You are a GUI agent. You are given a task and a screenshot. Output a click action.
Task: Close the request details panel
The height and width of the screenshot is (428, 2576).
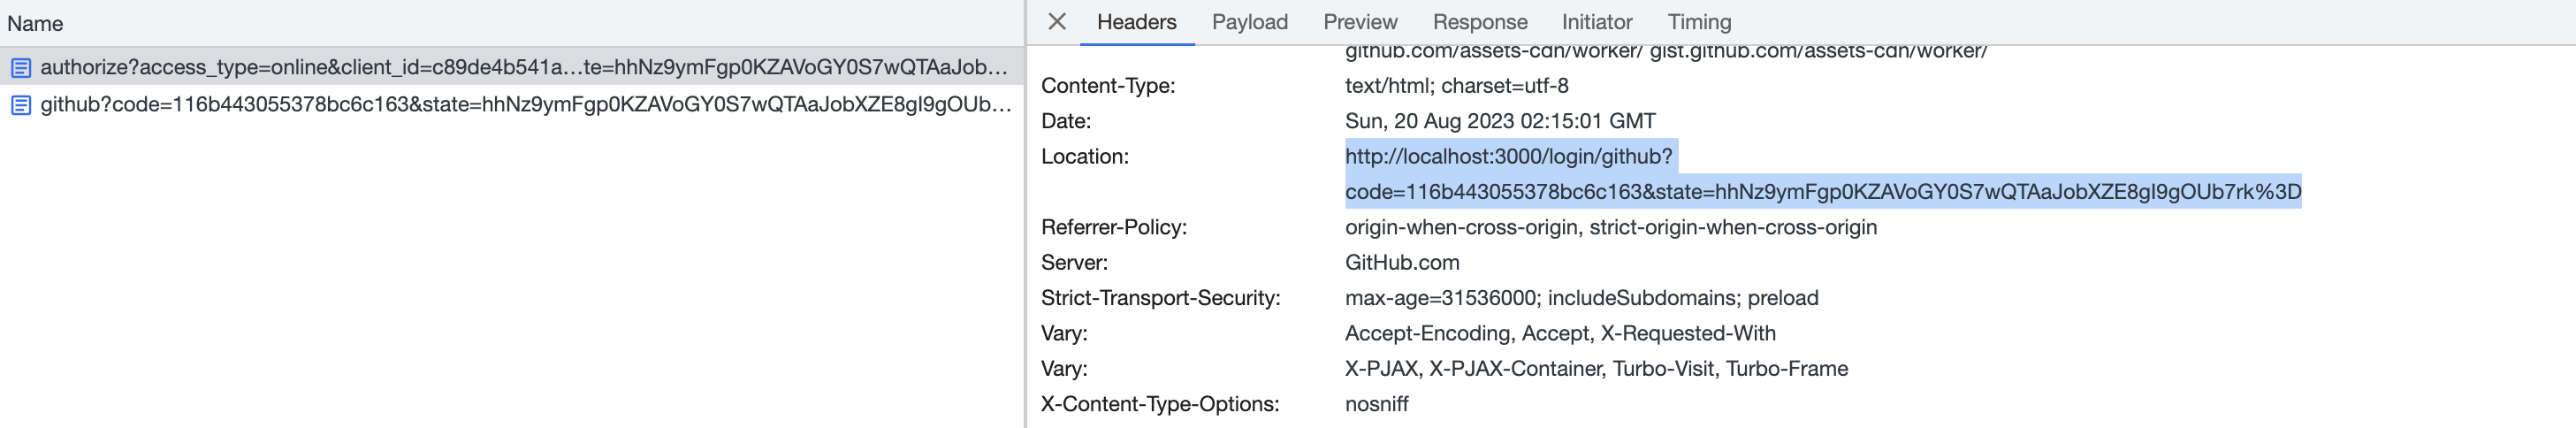(x=1056, y=21)
